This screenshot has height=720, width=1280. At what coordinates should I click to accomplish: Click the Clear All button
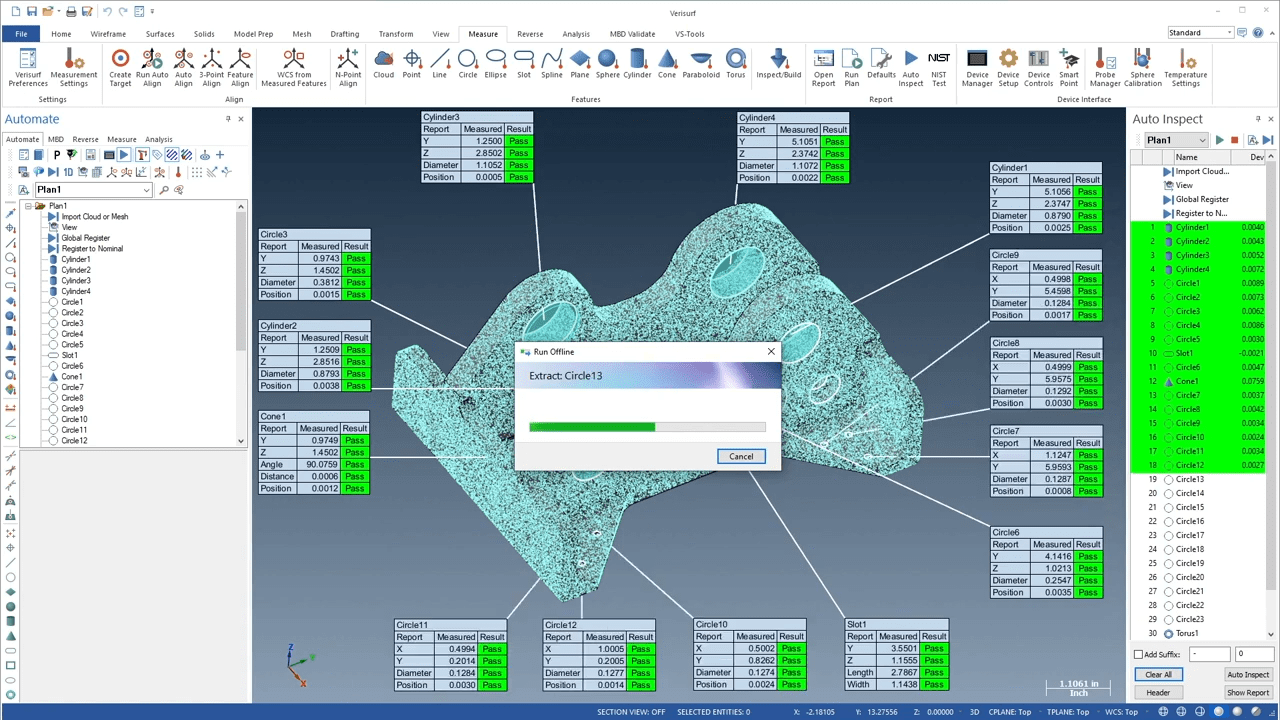1158,675
